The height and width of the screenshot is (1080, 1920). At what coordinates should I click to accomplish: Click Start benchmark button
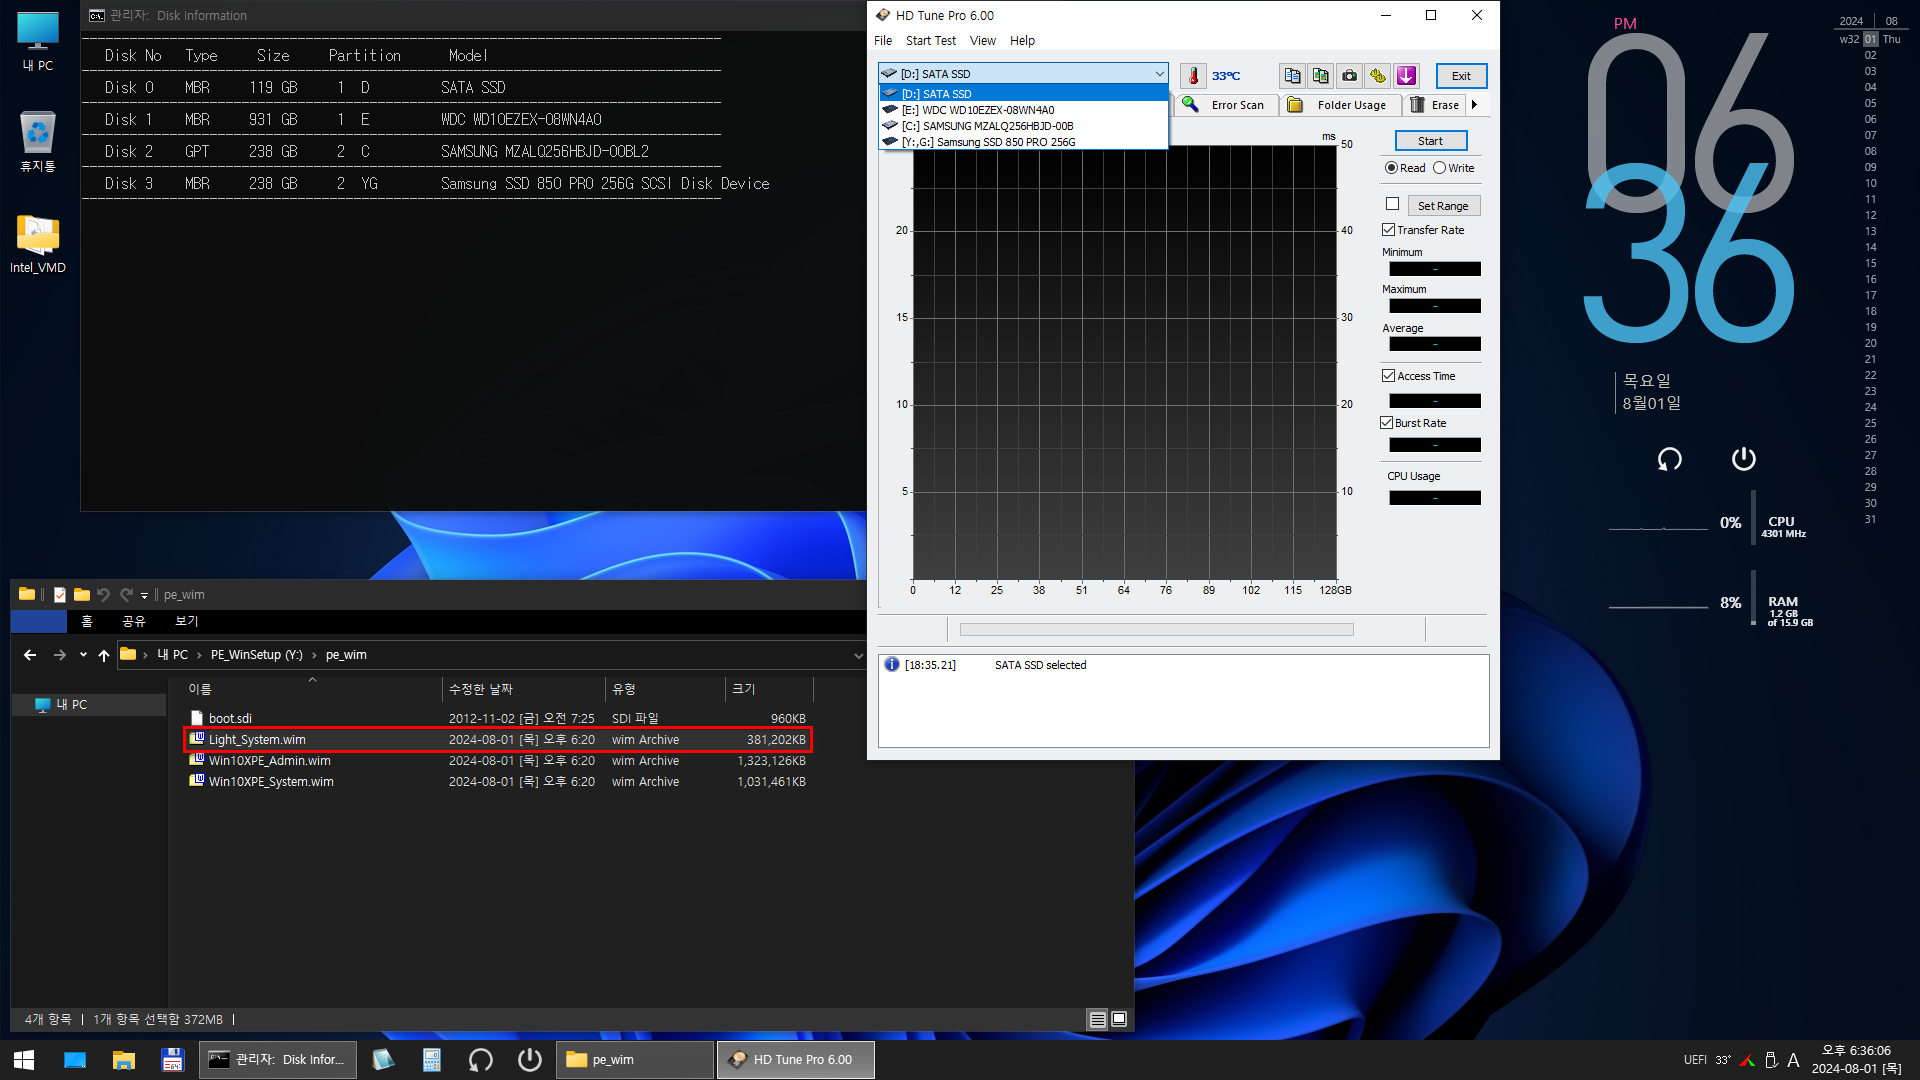point(1431,141)
